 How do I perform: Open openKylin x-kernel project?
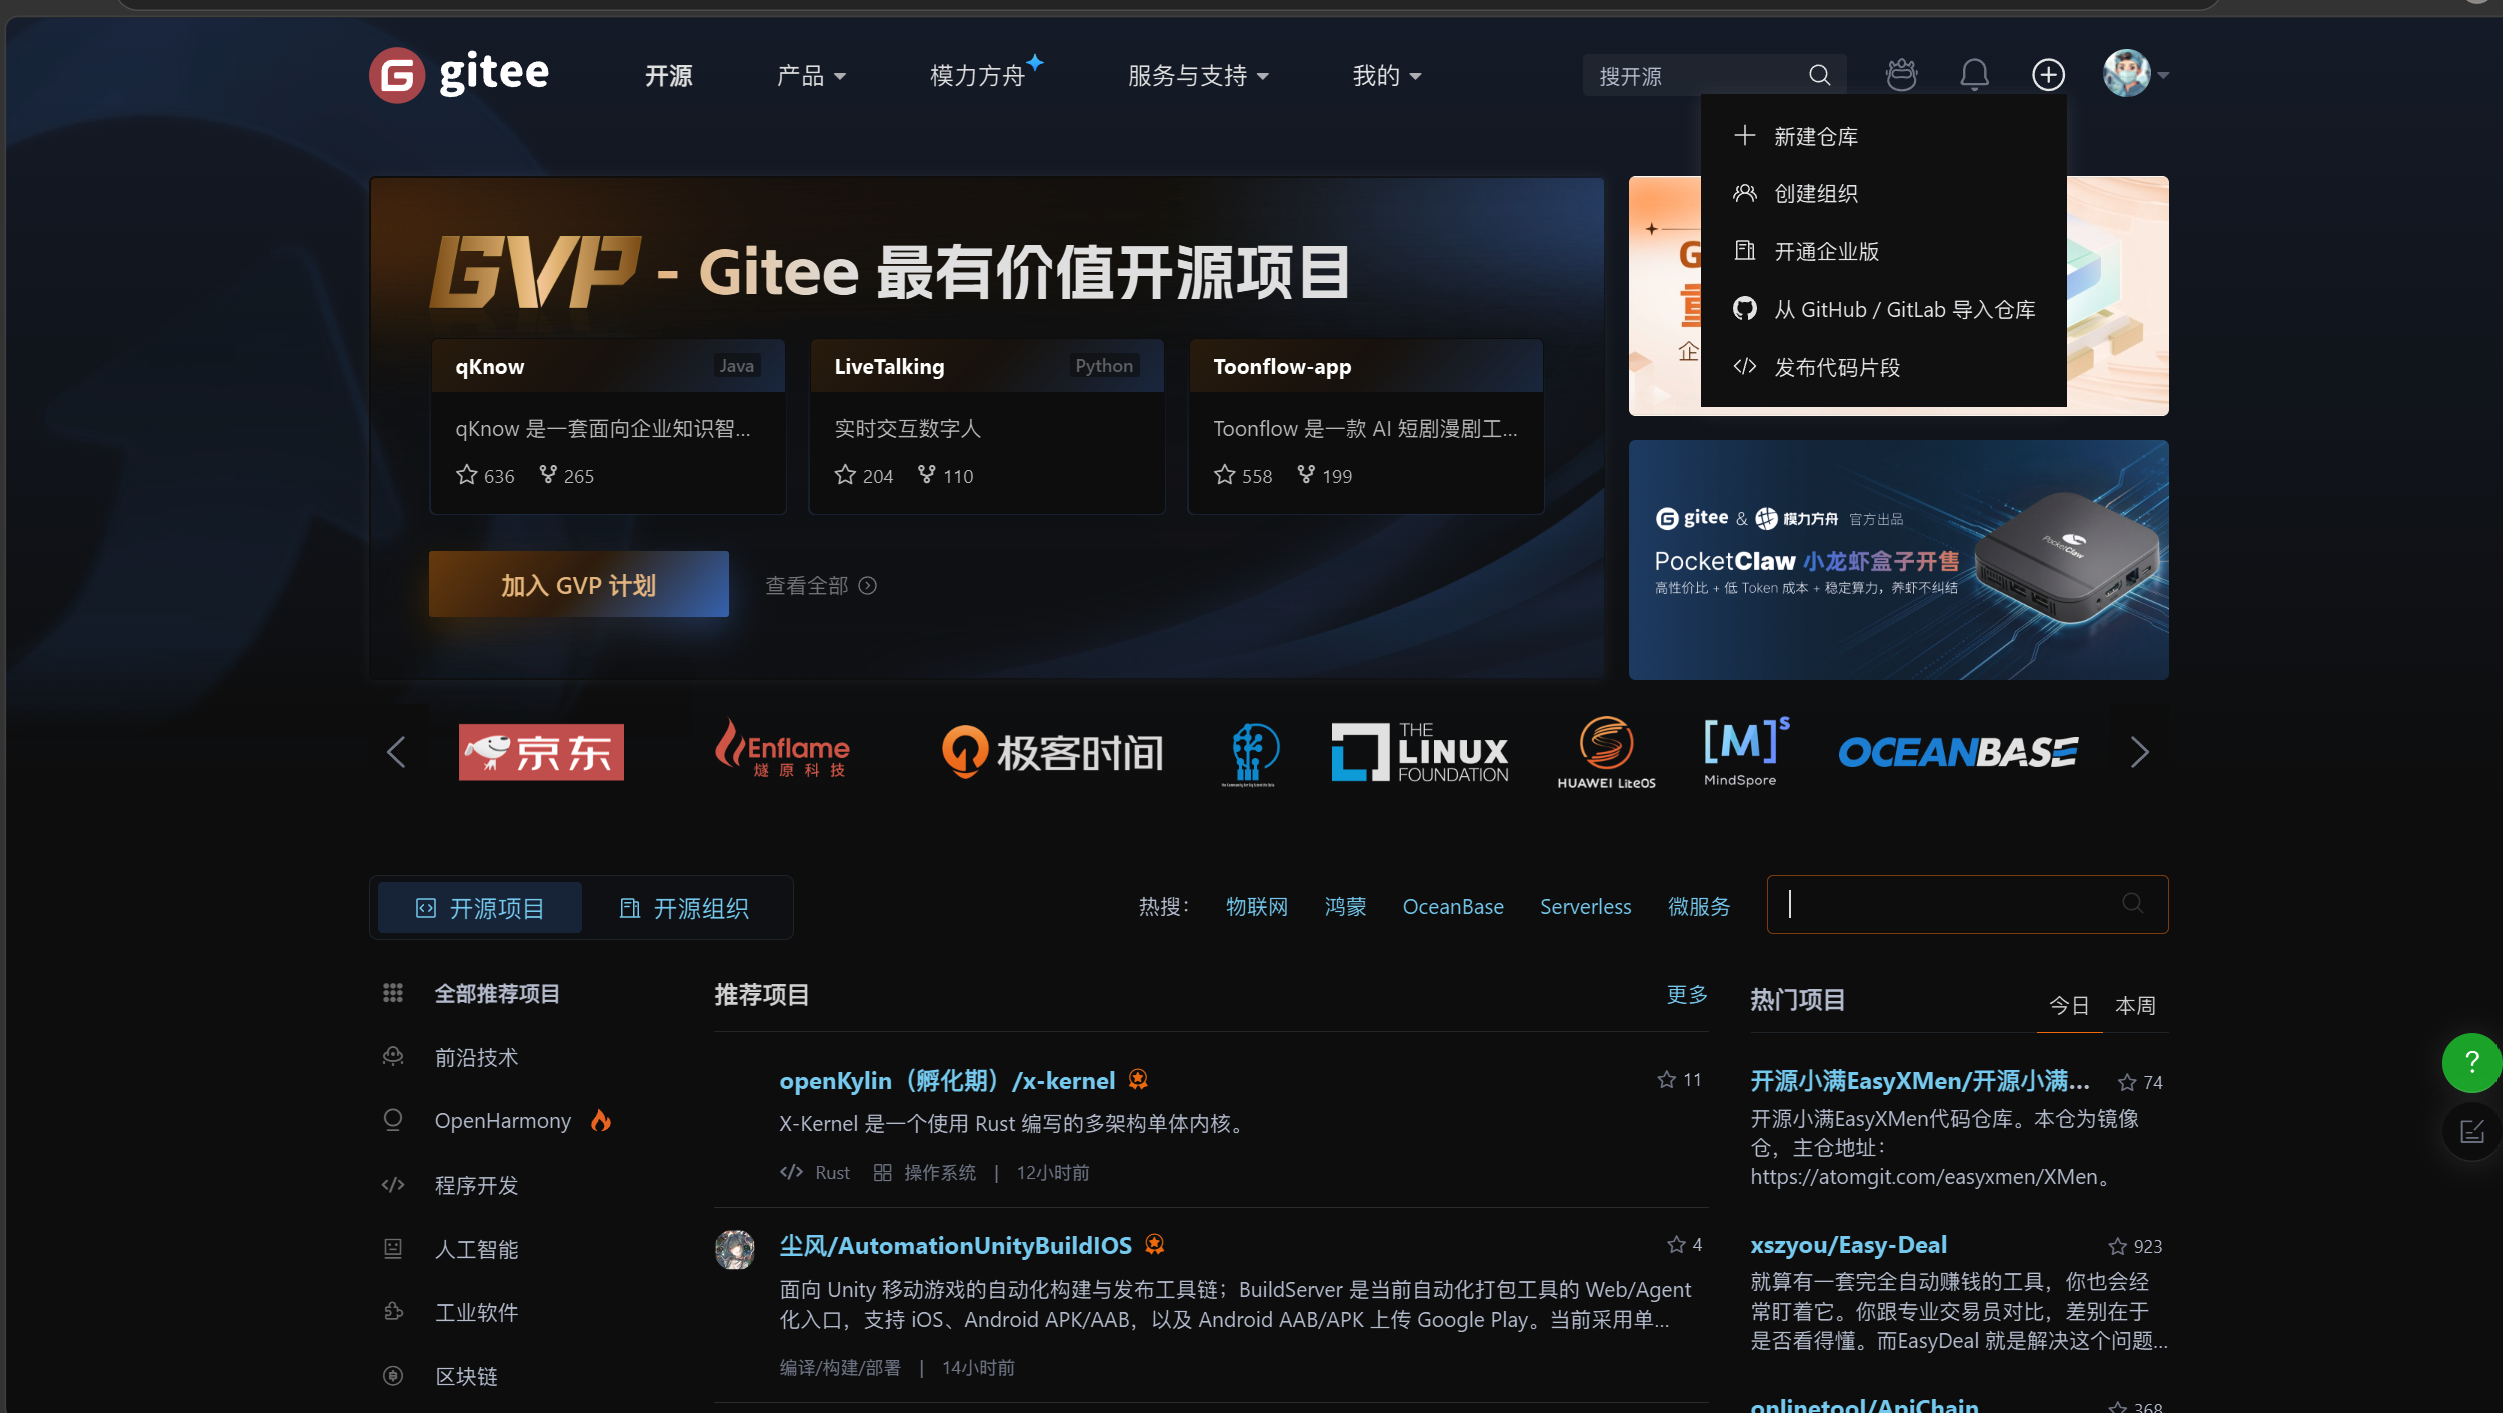[946, 1081]
